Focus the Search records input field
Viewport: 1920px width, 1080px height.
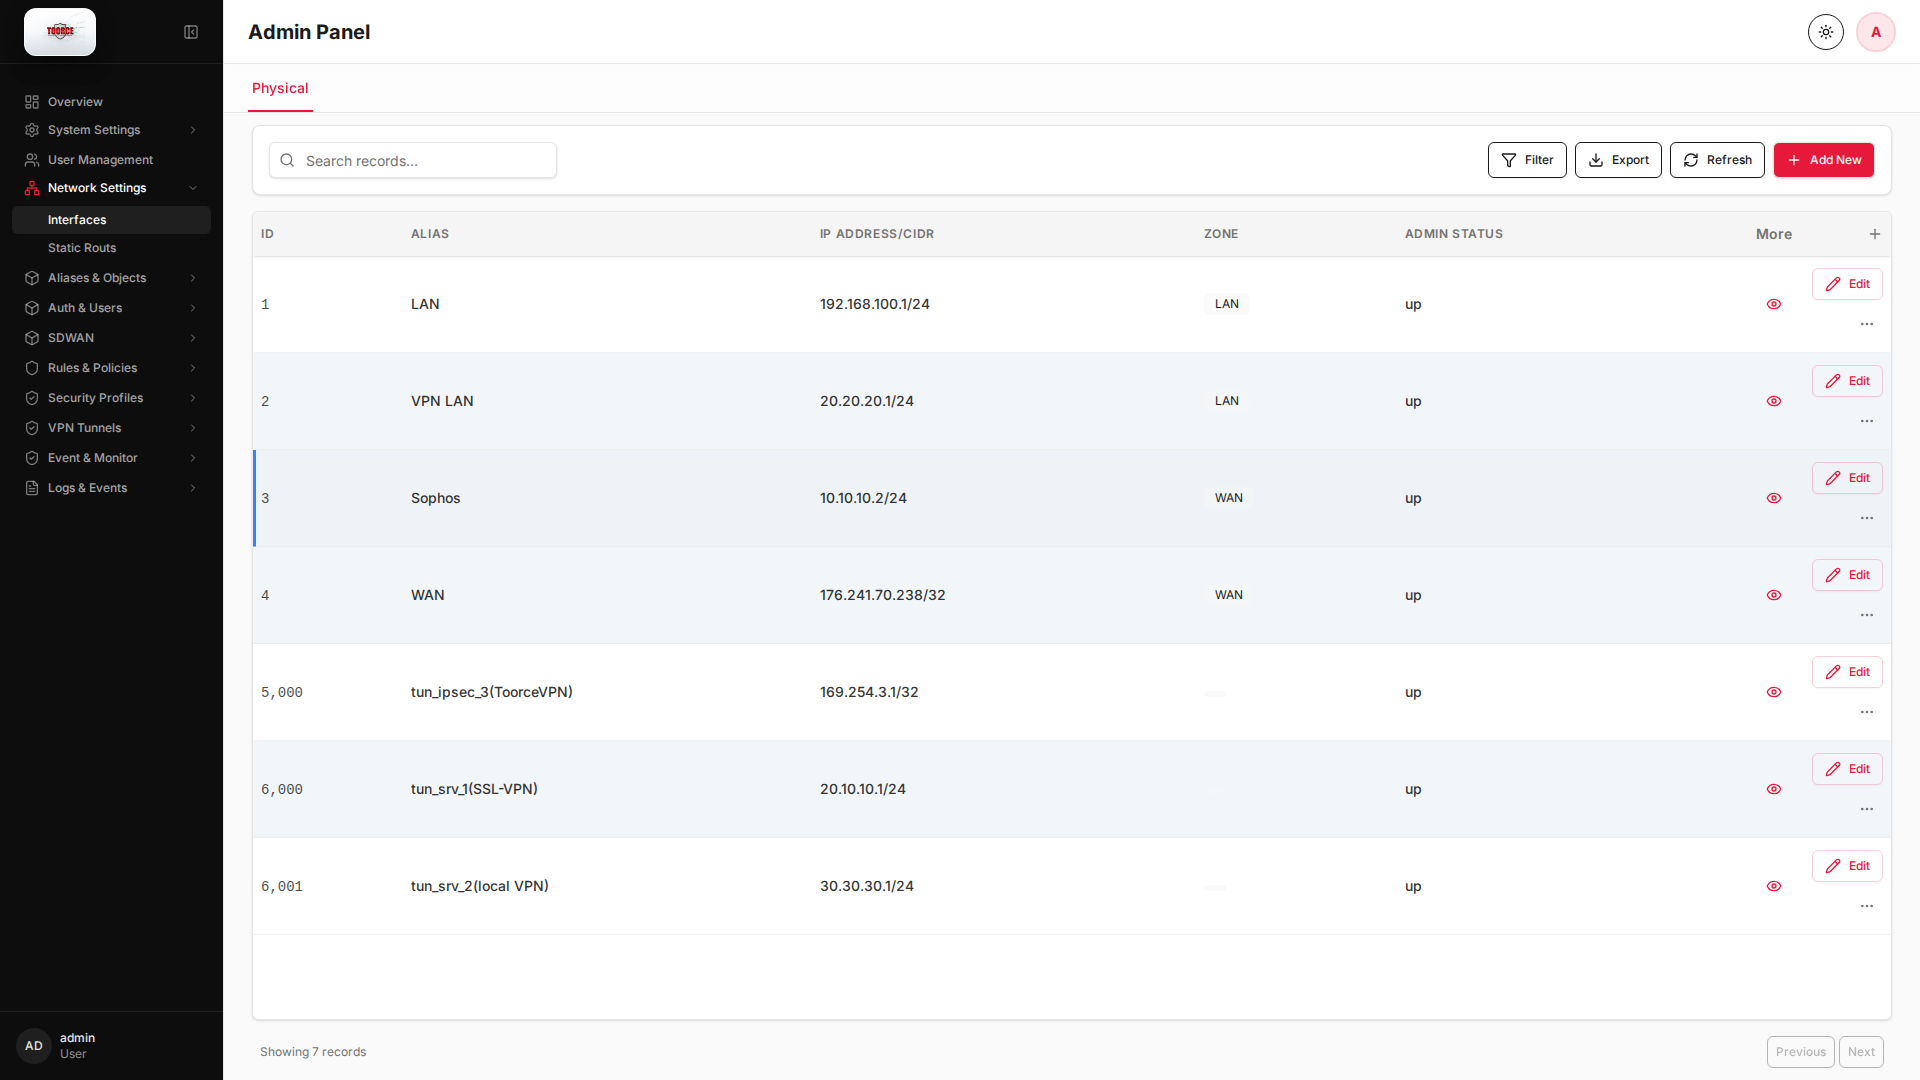tap(413, 160)
